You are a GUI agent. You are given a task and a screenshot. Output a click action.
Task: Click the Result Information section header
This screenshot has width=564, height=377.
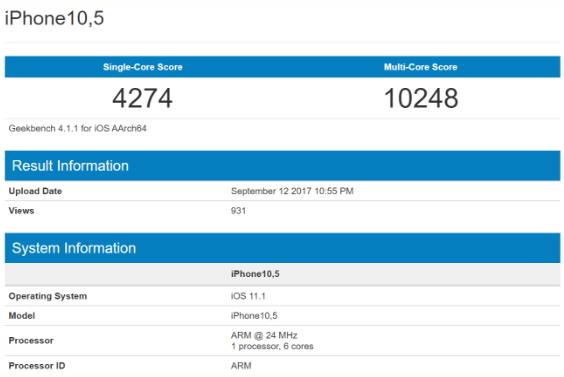[70, 166]
